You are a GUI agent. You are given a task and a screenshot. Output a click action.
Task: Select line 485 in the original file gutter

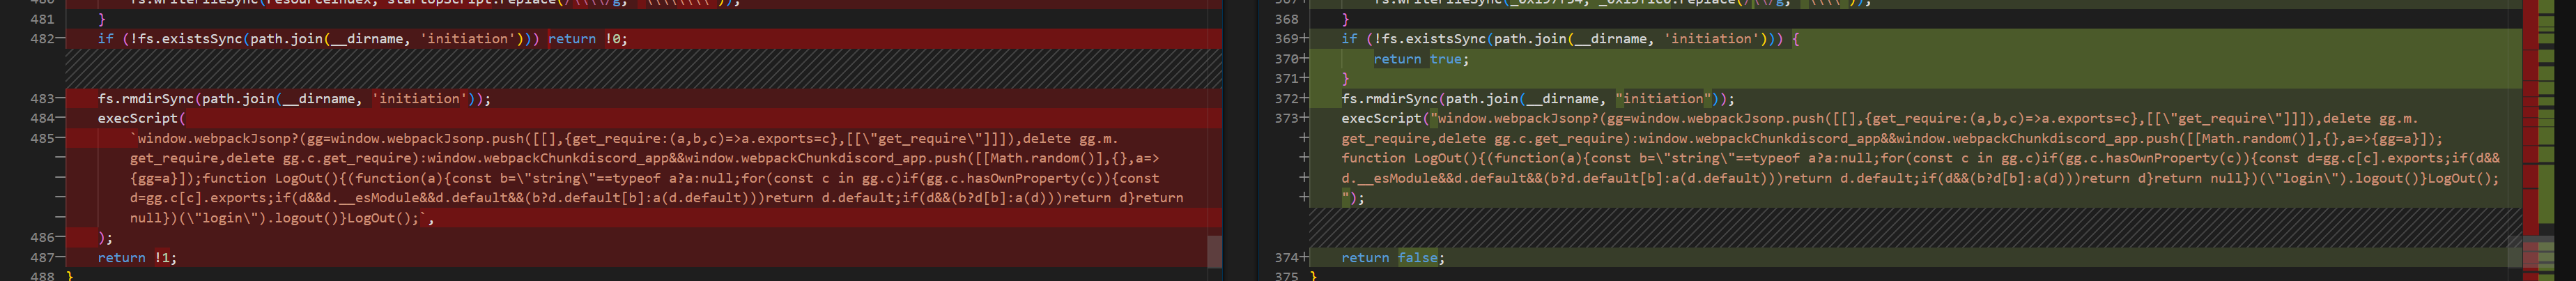coord(42,139)
